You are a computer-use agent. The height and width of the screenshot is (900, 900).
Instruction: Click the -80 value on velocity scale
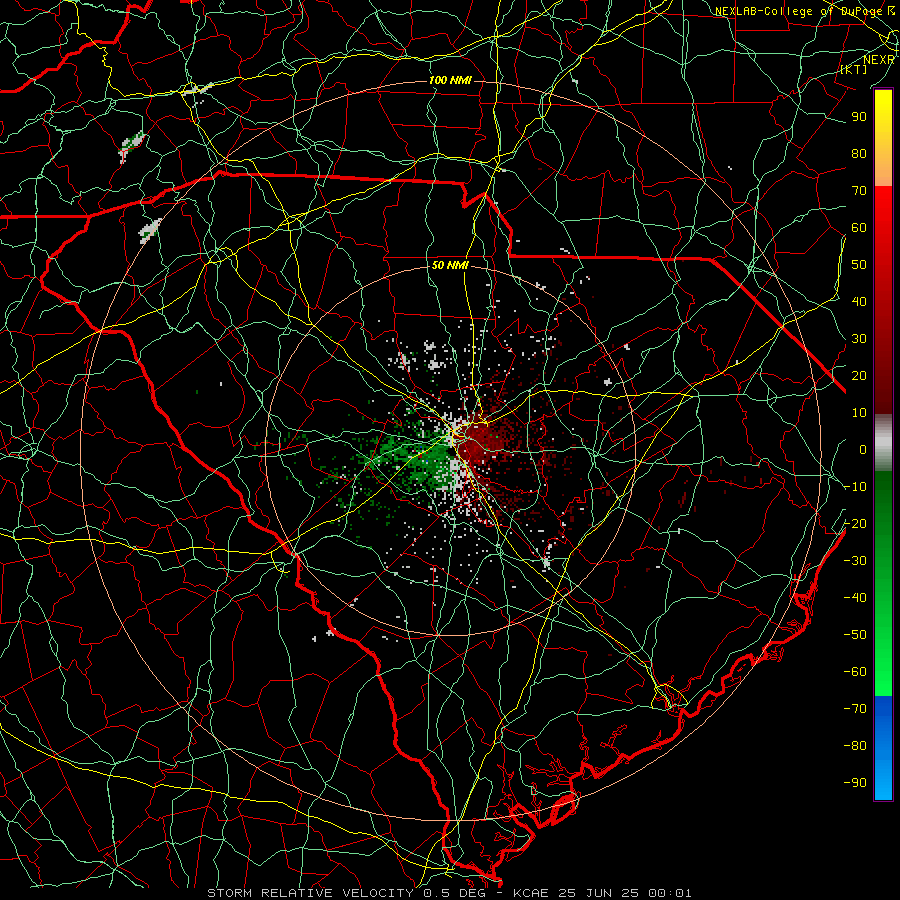pos(855,746)
